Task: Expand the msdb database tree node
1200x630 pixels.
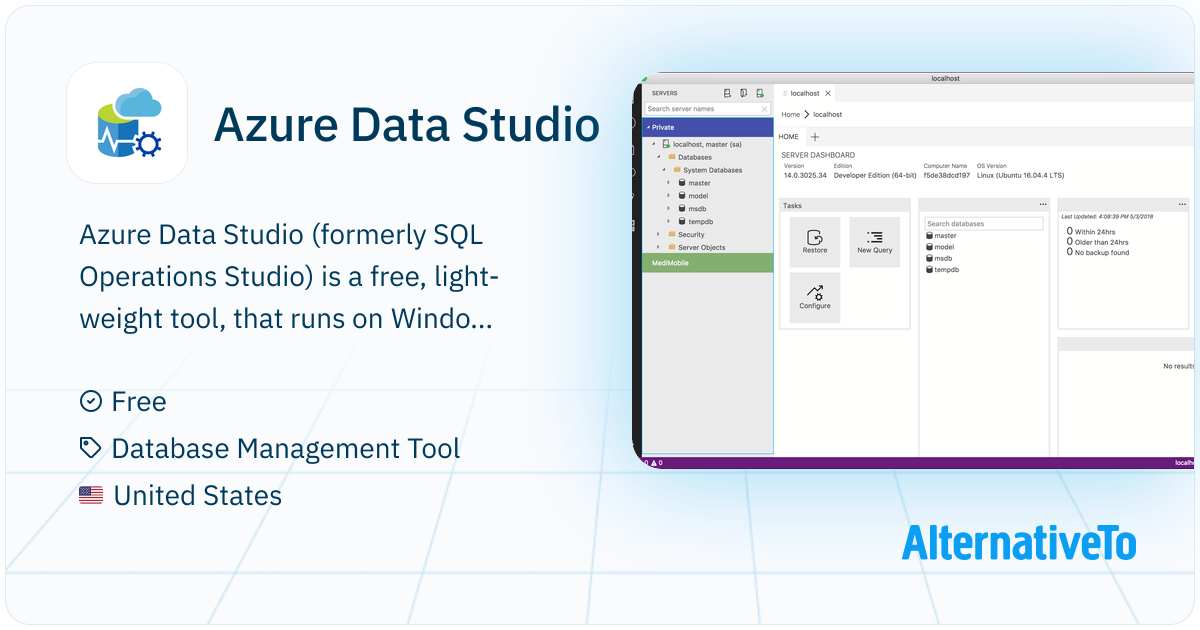Action: [x=669, y=209]
